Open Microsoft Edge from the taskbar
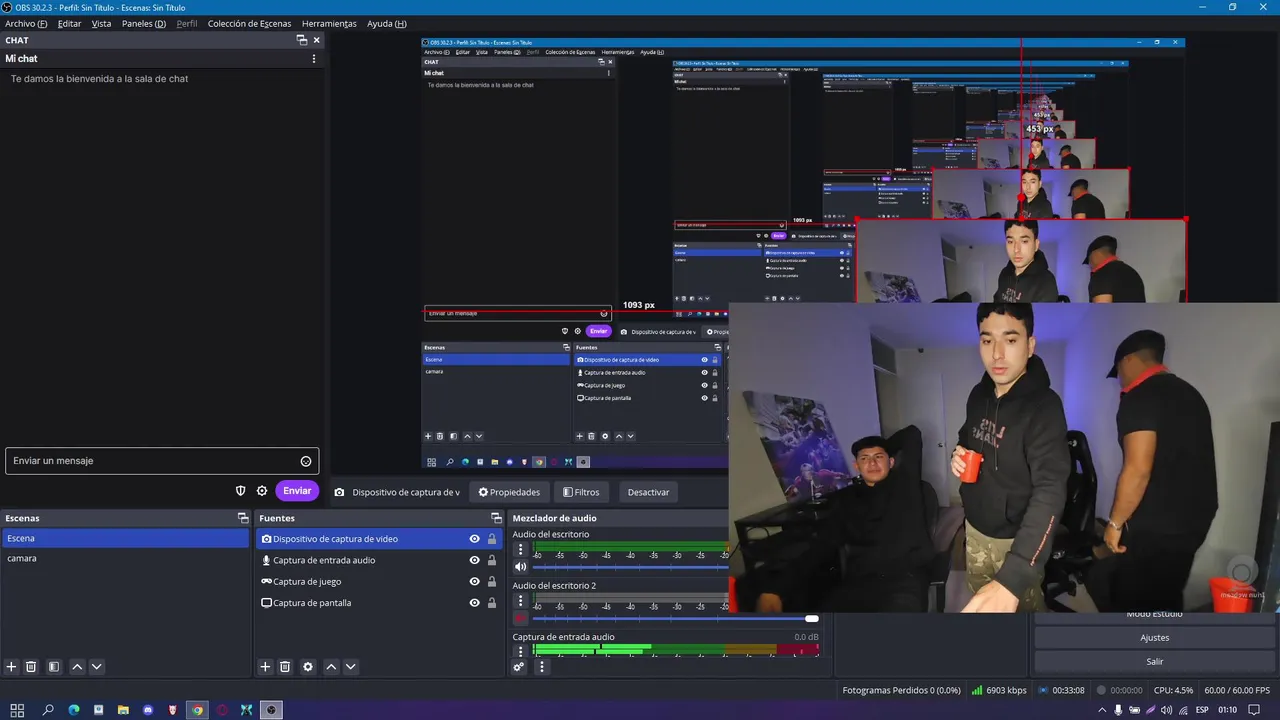Screen dimensions: 1280x720 click(73, 710)
